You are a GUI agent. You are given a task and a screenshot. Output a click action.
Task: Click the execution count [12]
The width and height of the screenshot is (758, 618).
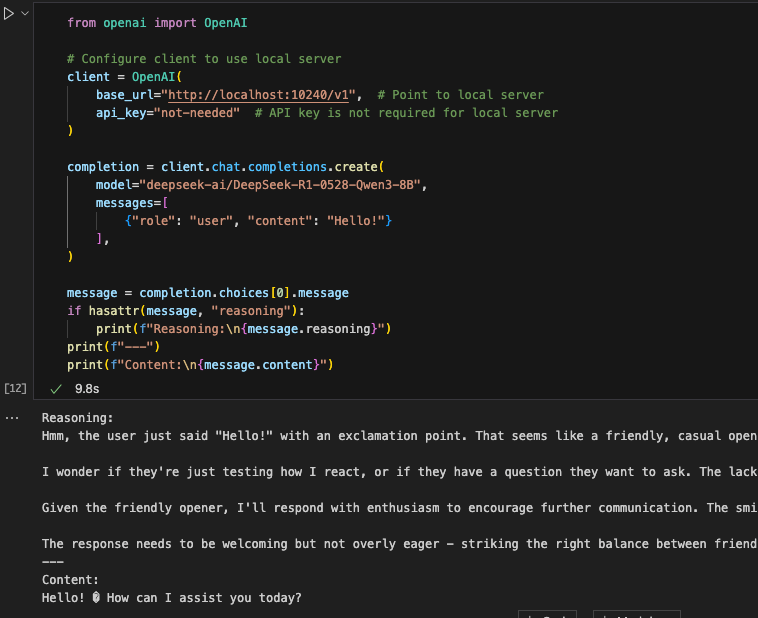15,388
